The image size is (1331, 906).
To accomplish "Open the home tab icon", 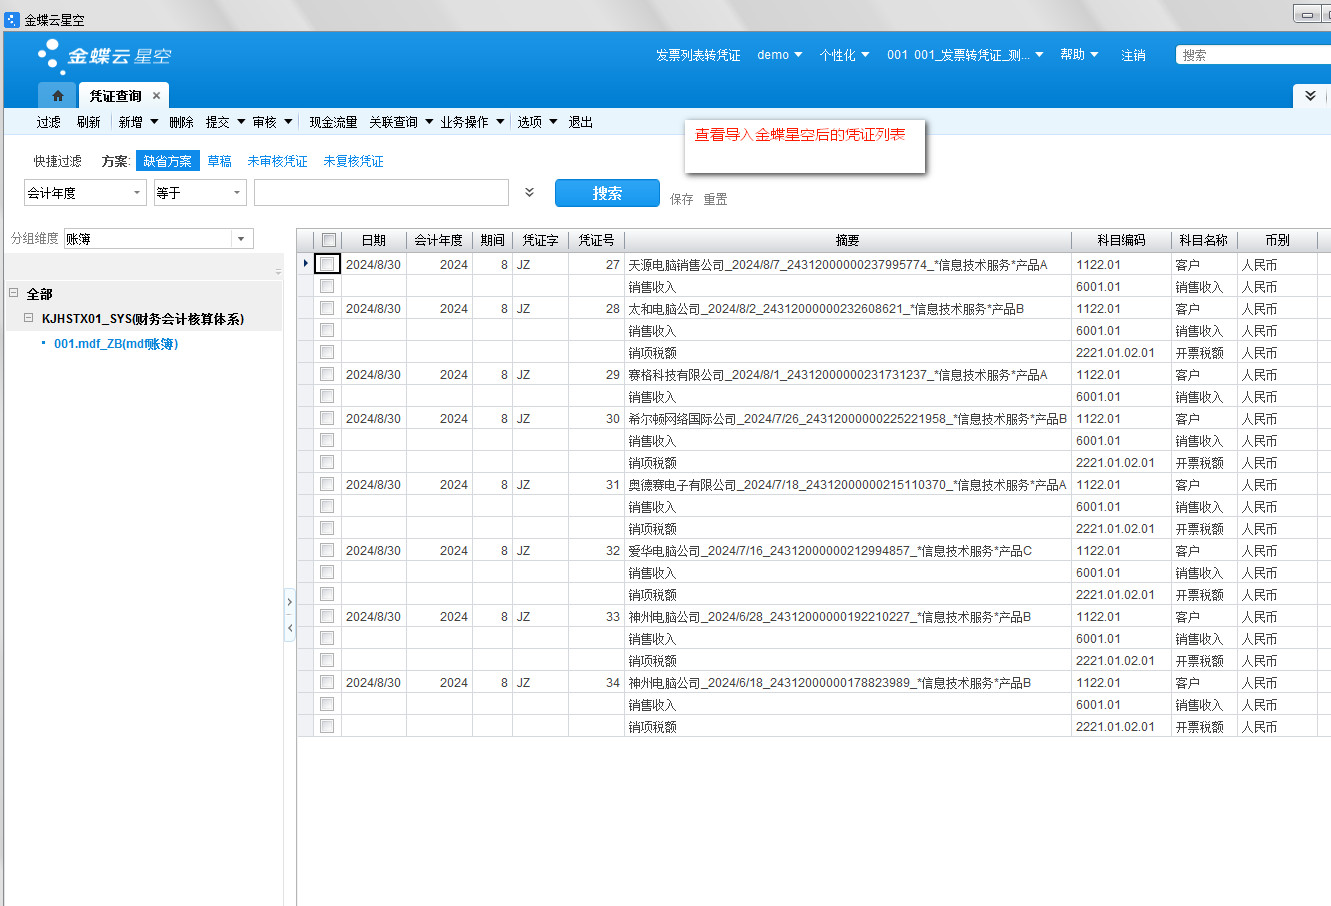I will point(58,96).
